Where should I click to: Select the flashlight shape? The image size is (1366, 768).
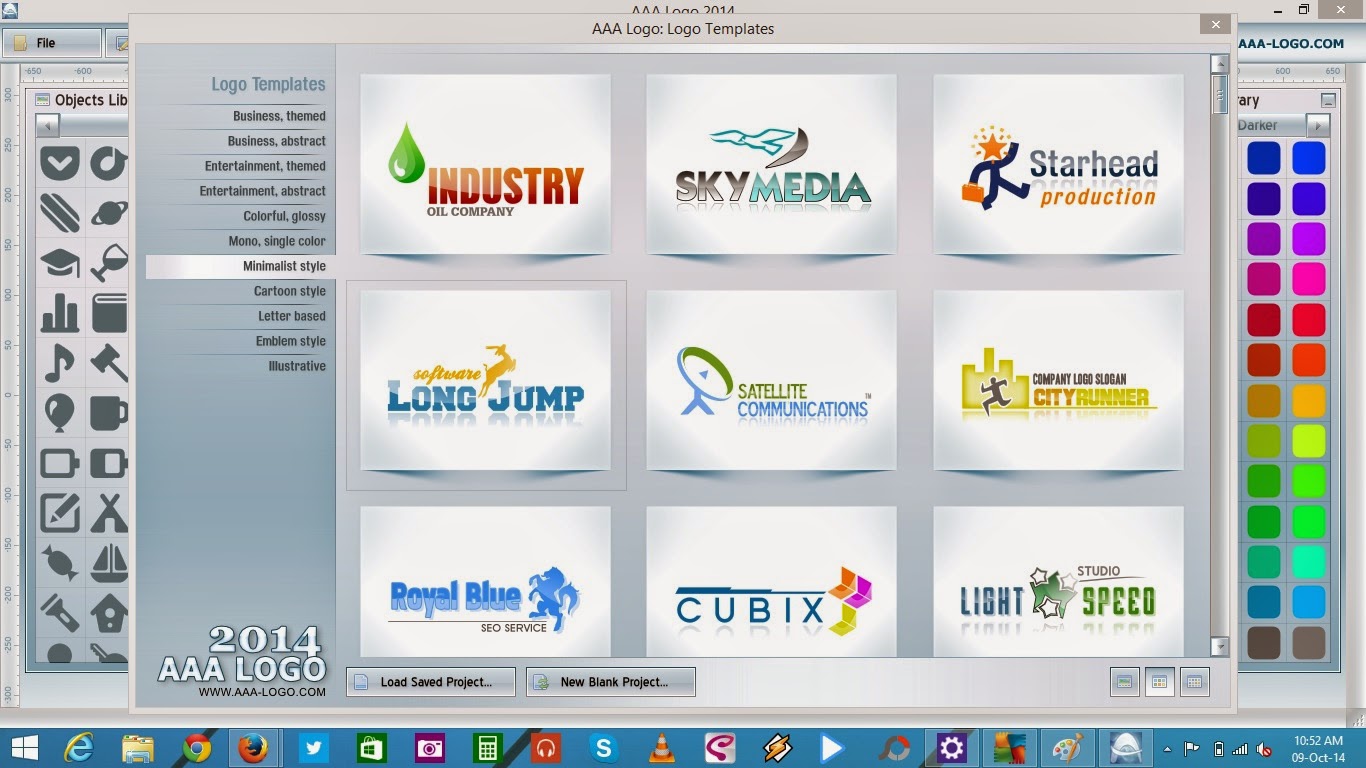60,612
